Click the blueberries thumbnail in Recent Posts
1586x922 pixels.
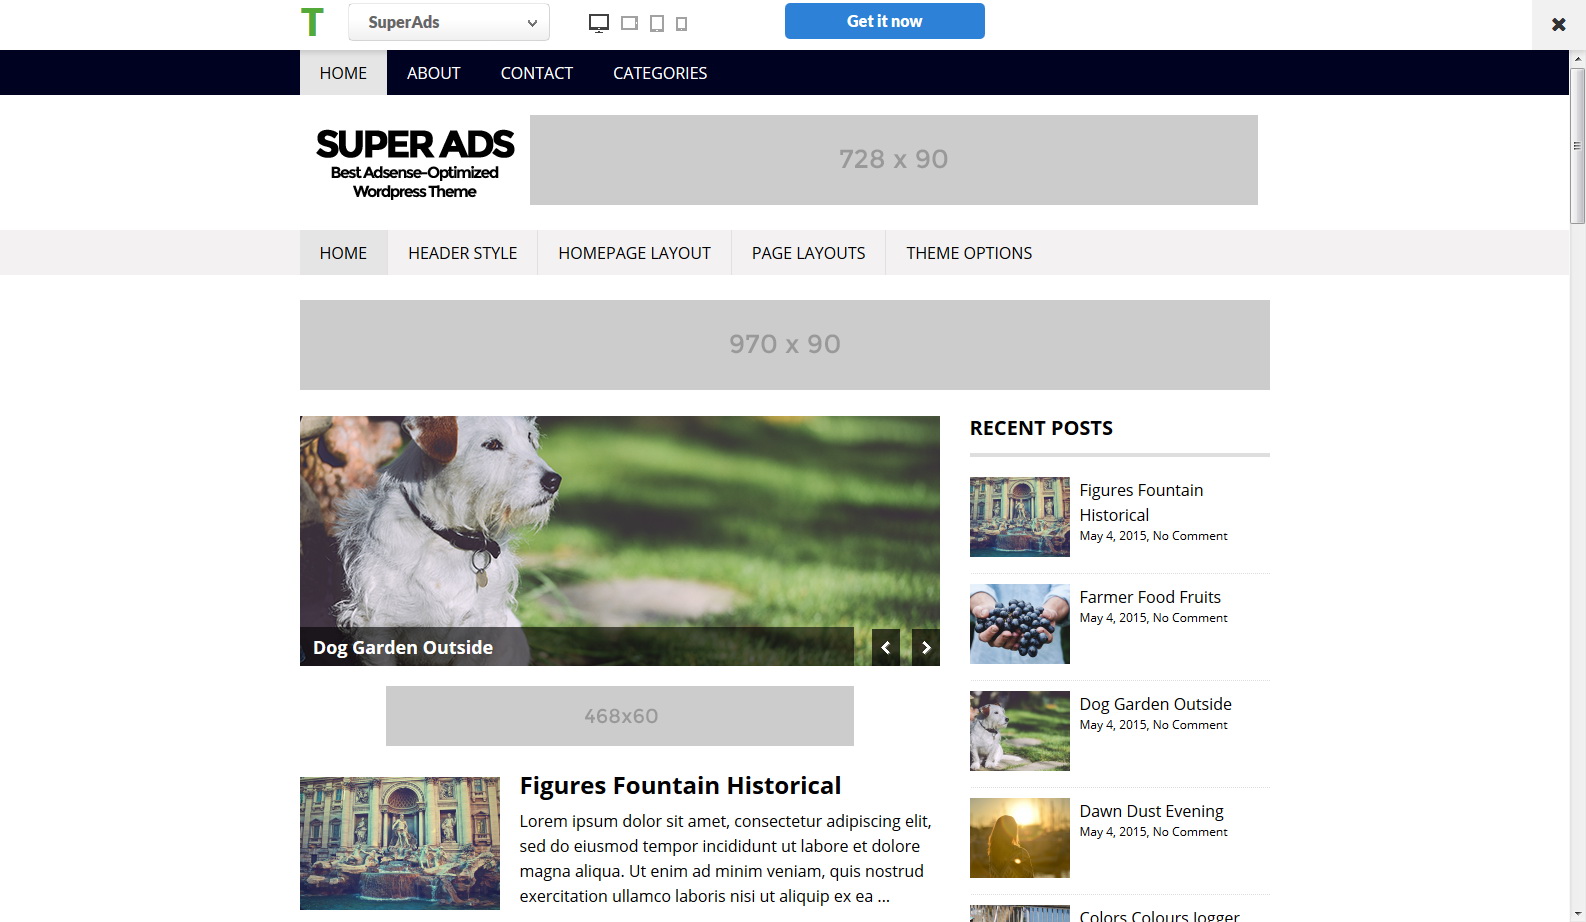click(x=1020, y=624)
